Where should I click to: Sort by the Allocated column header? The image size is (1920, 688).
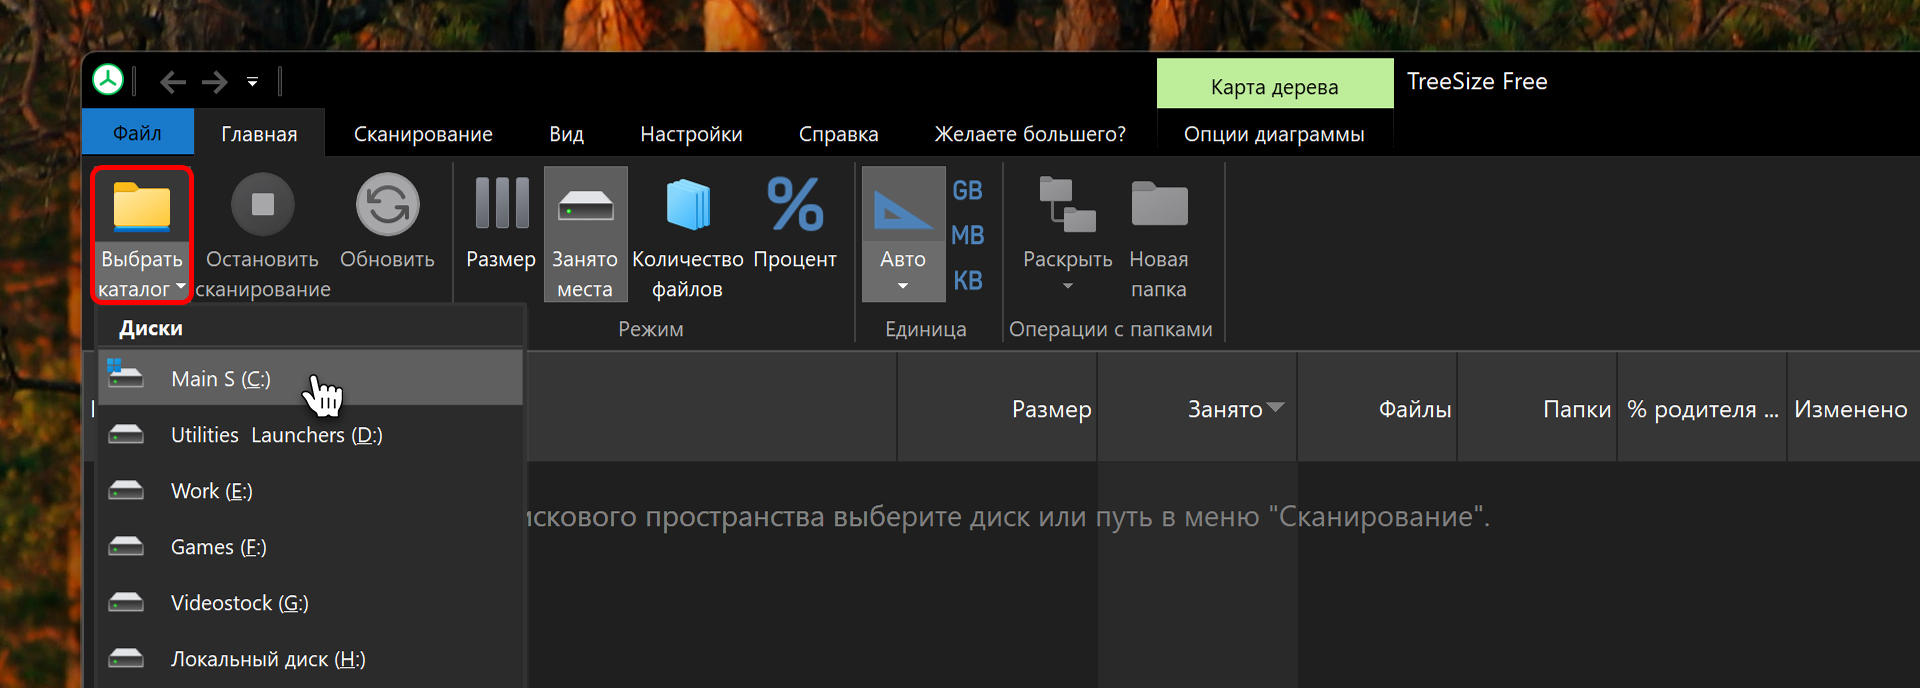(1225, 409)
